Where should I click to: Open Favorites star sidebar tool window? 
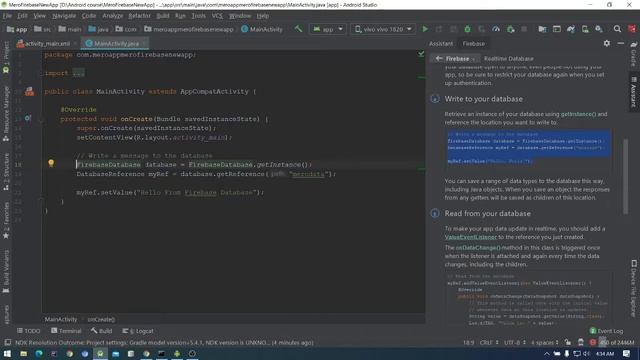coord(6,220)
